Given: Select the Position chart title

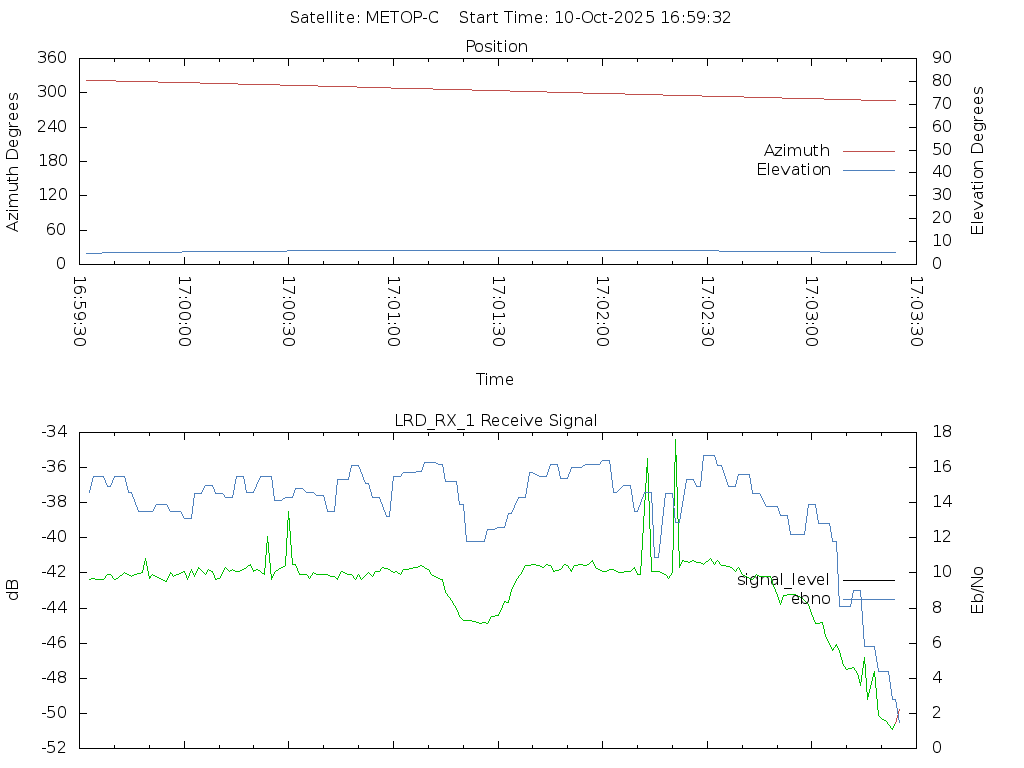Looking at the screenshot, I should click(x=496, y=46).
